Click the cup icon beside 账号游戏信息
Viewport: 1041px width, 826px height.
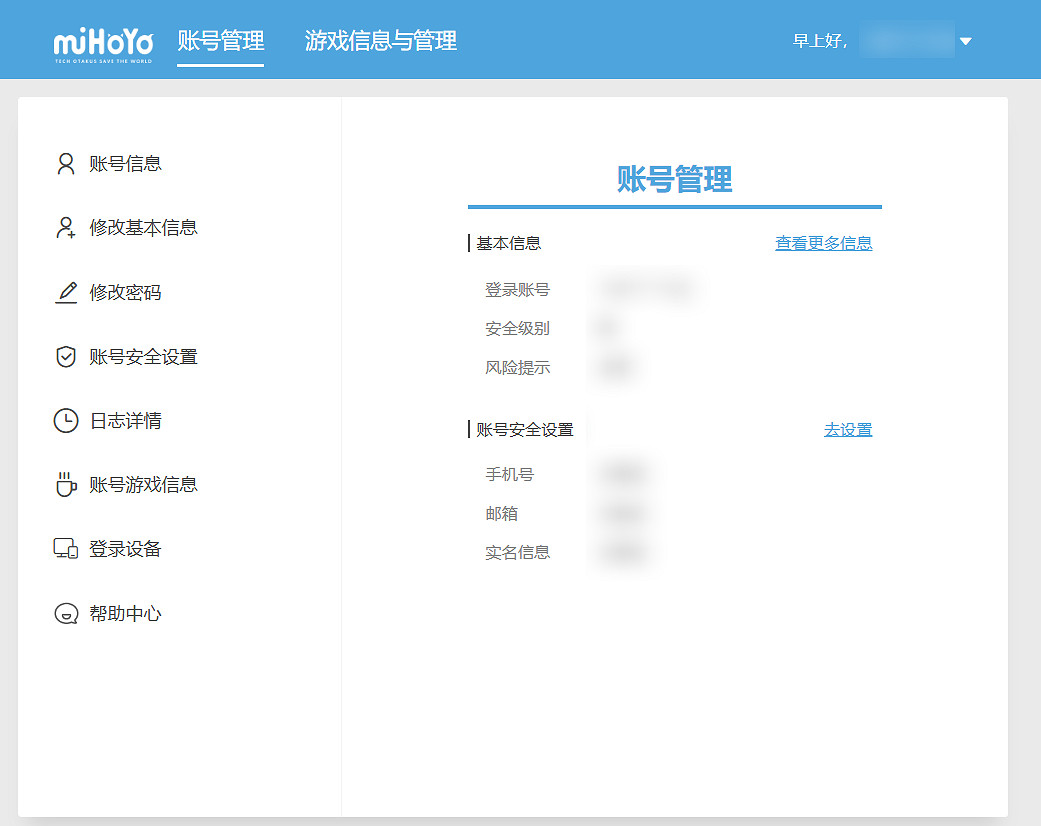(66, 485)
